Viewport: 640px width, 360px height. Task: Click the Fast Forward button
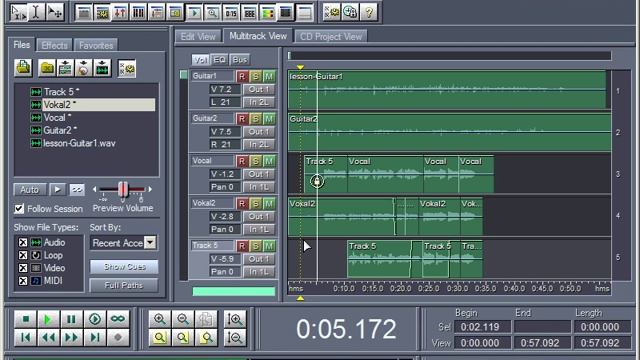(x=71, y=338)
